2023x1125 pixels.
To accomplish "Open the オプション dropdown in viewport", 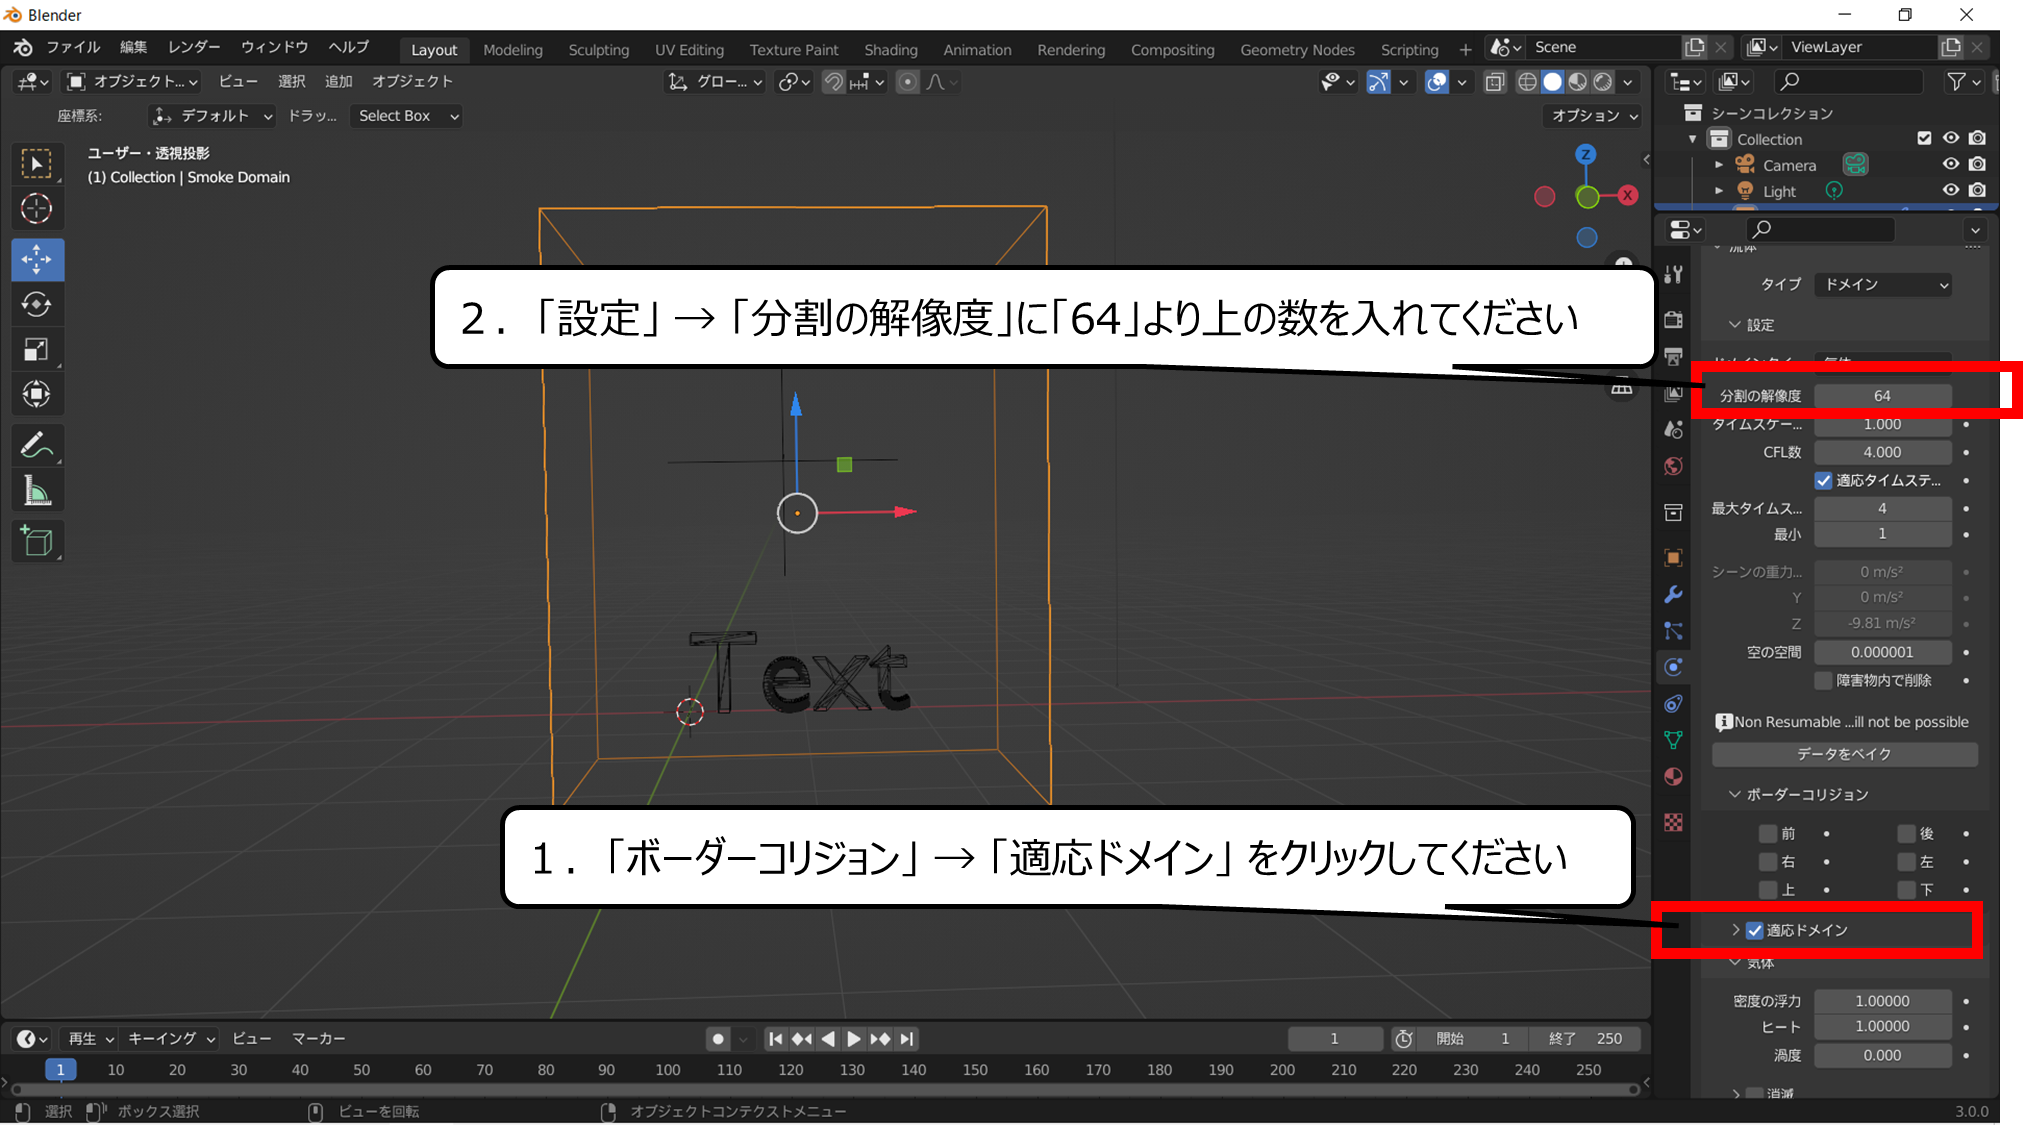I will pos(1594,116).
